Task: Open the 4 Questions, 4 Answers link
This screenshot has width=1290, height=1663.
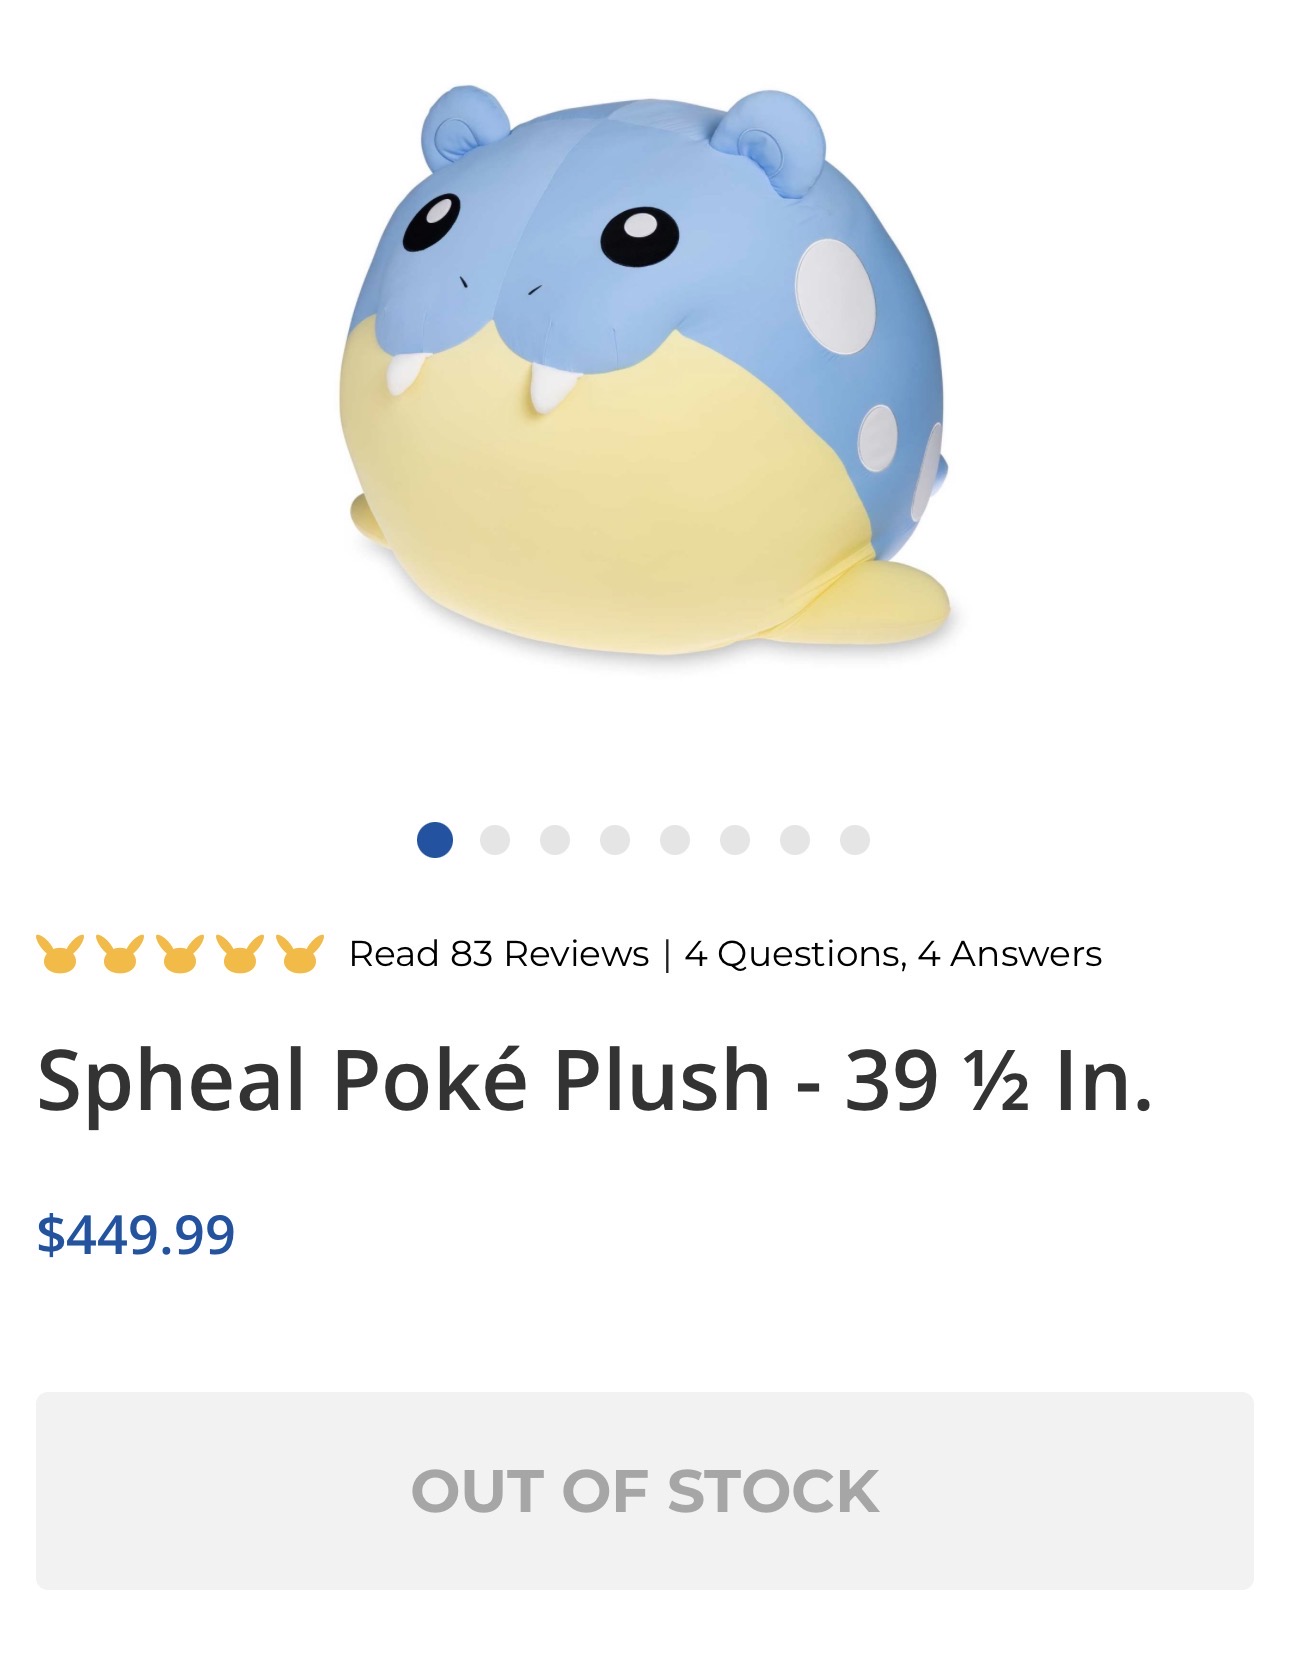Action: [x=893, y=954]
